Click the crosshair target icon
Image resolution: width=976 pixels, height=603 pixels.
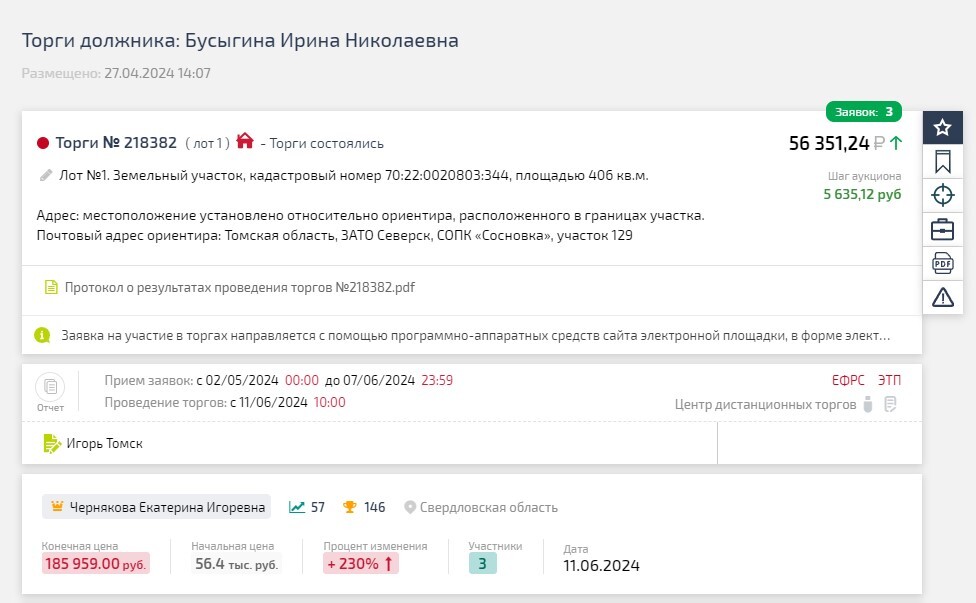942,195
